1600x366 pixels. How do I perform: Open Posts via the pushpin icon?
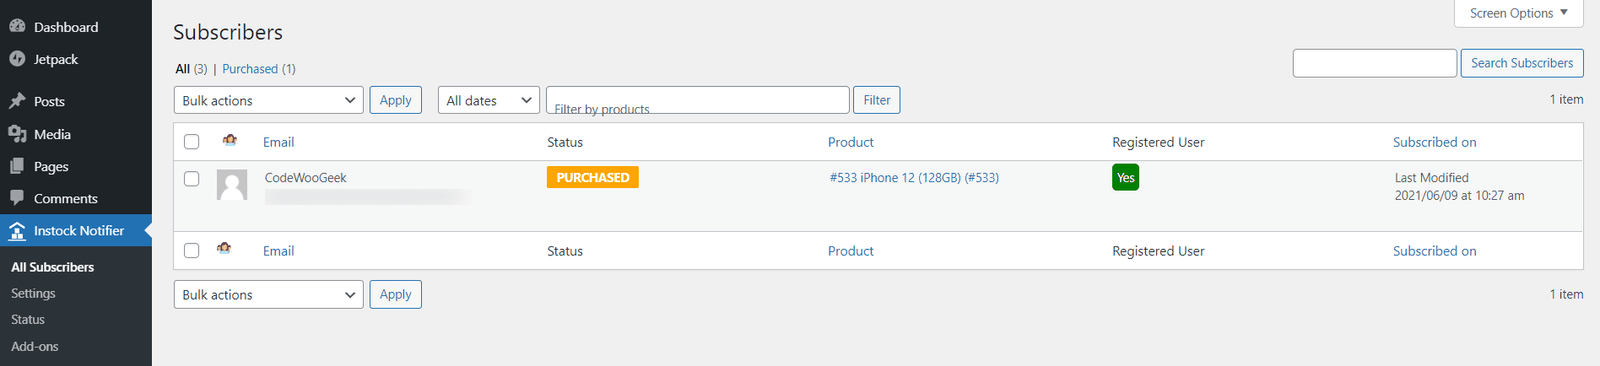pyautogui.click(x=17, y=101)
